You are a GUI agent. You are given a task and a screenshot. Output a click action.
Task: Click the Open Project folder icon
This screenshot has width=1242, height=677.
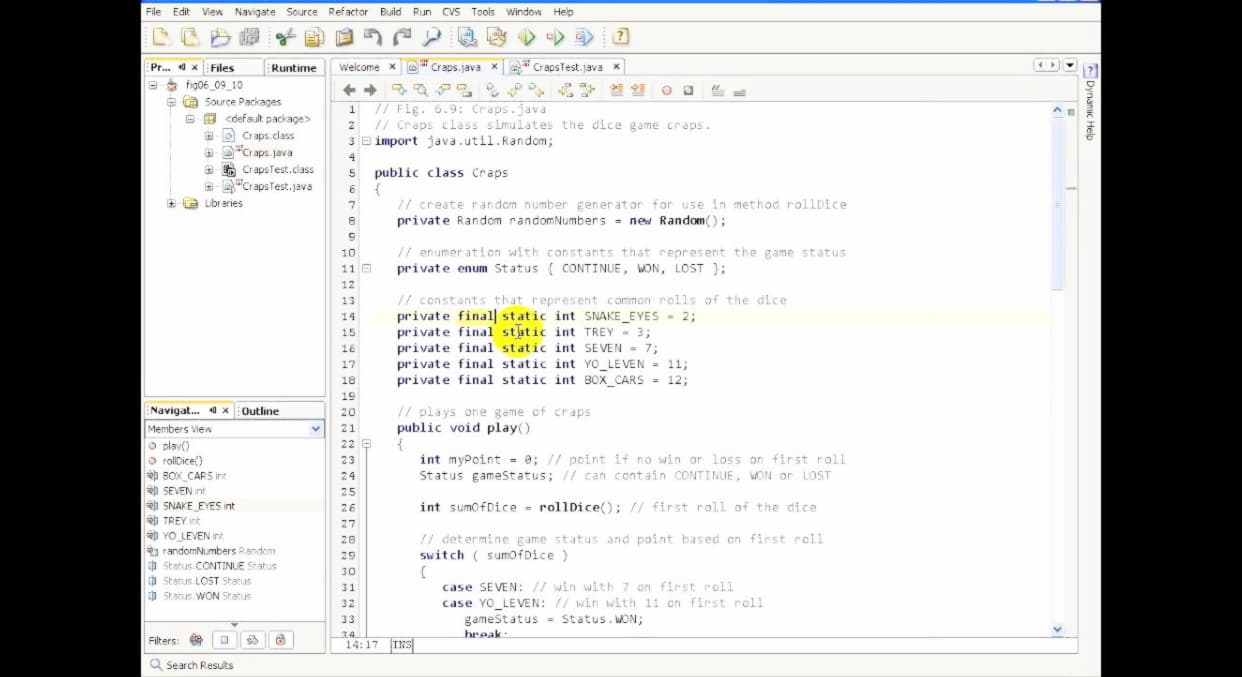click(x=220, y=37)
